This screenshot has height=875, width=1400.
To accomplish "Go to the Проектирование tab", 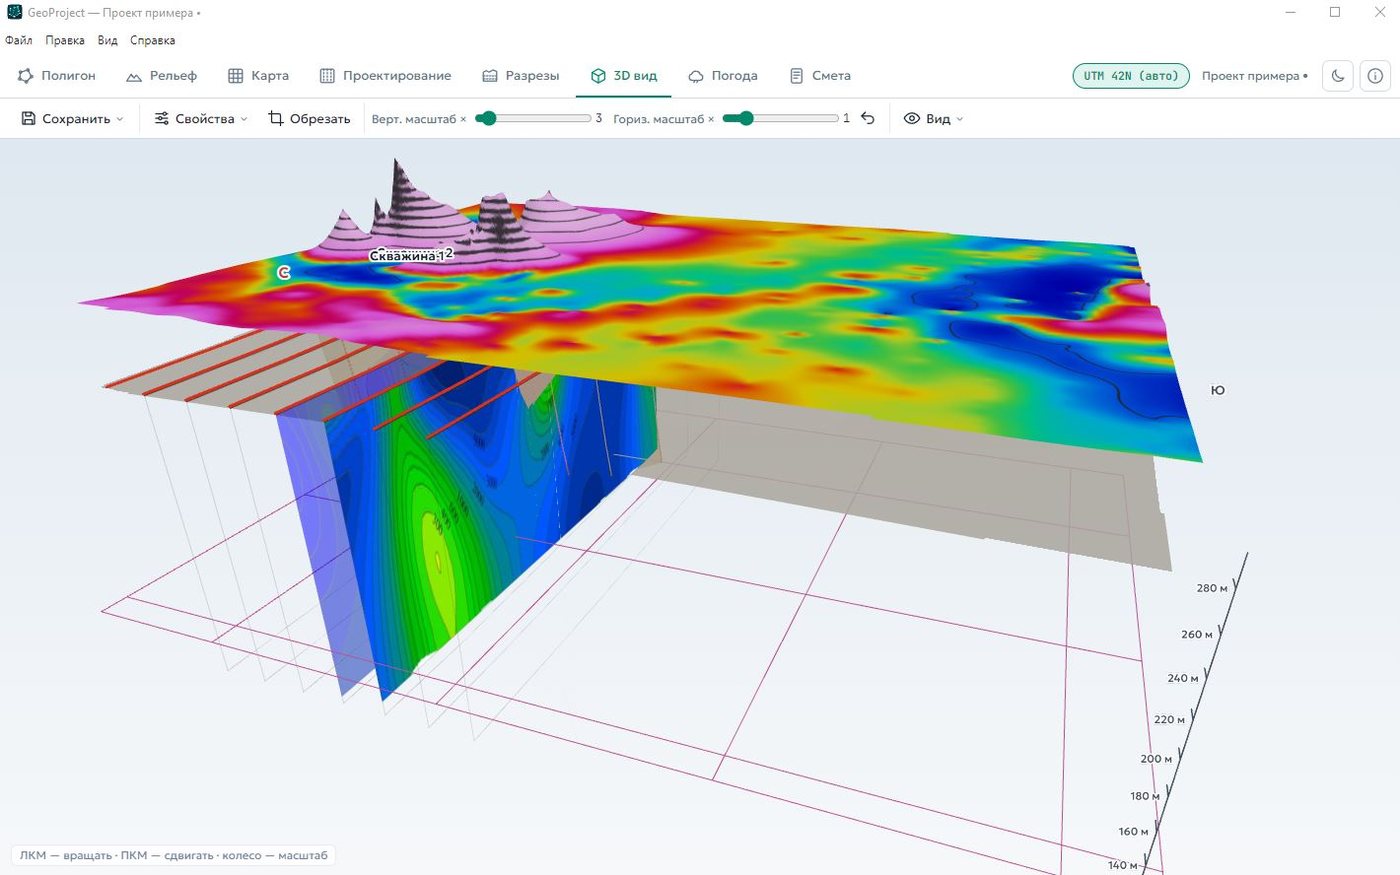I will click(x=385, y=76).
